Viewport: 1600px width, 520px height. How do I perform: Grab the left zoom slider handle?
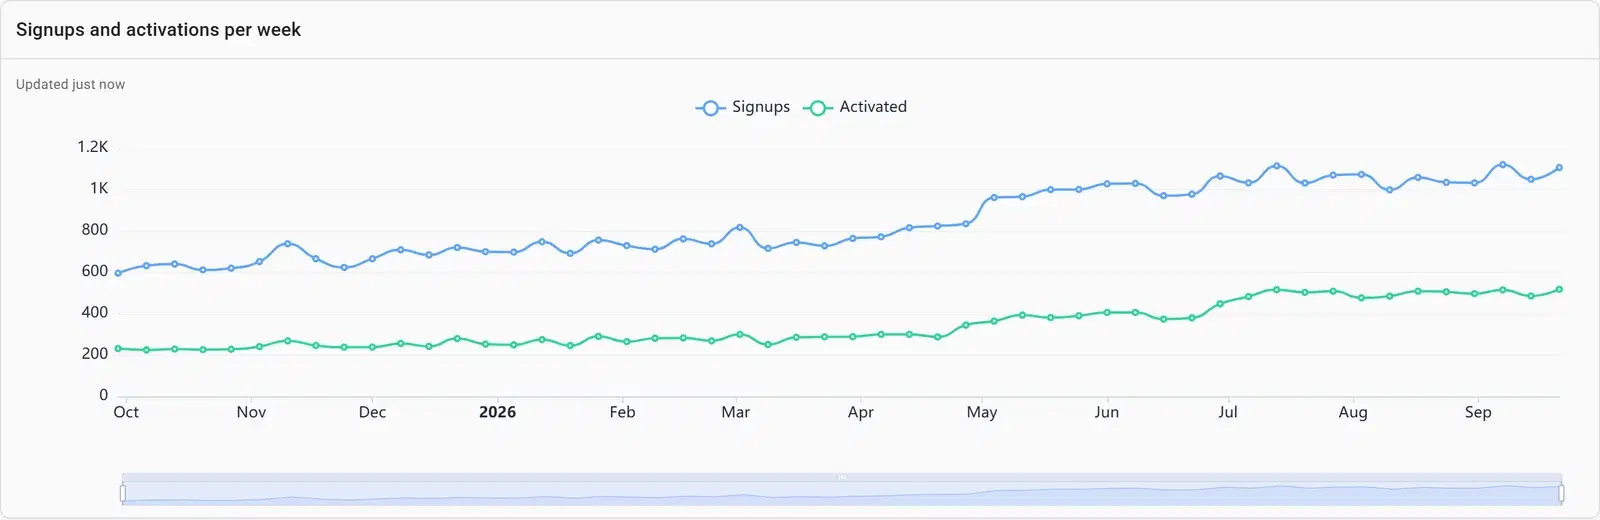[x=123, y=493]
